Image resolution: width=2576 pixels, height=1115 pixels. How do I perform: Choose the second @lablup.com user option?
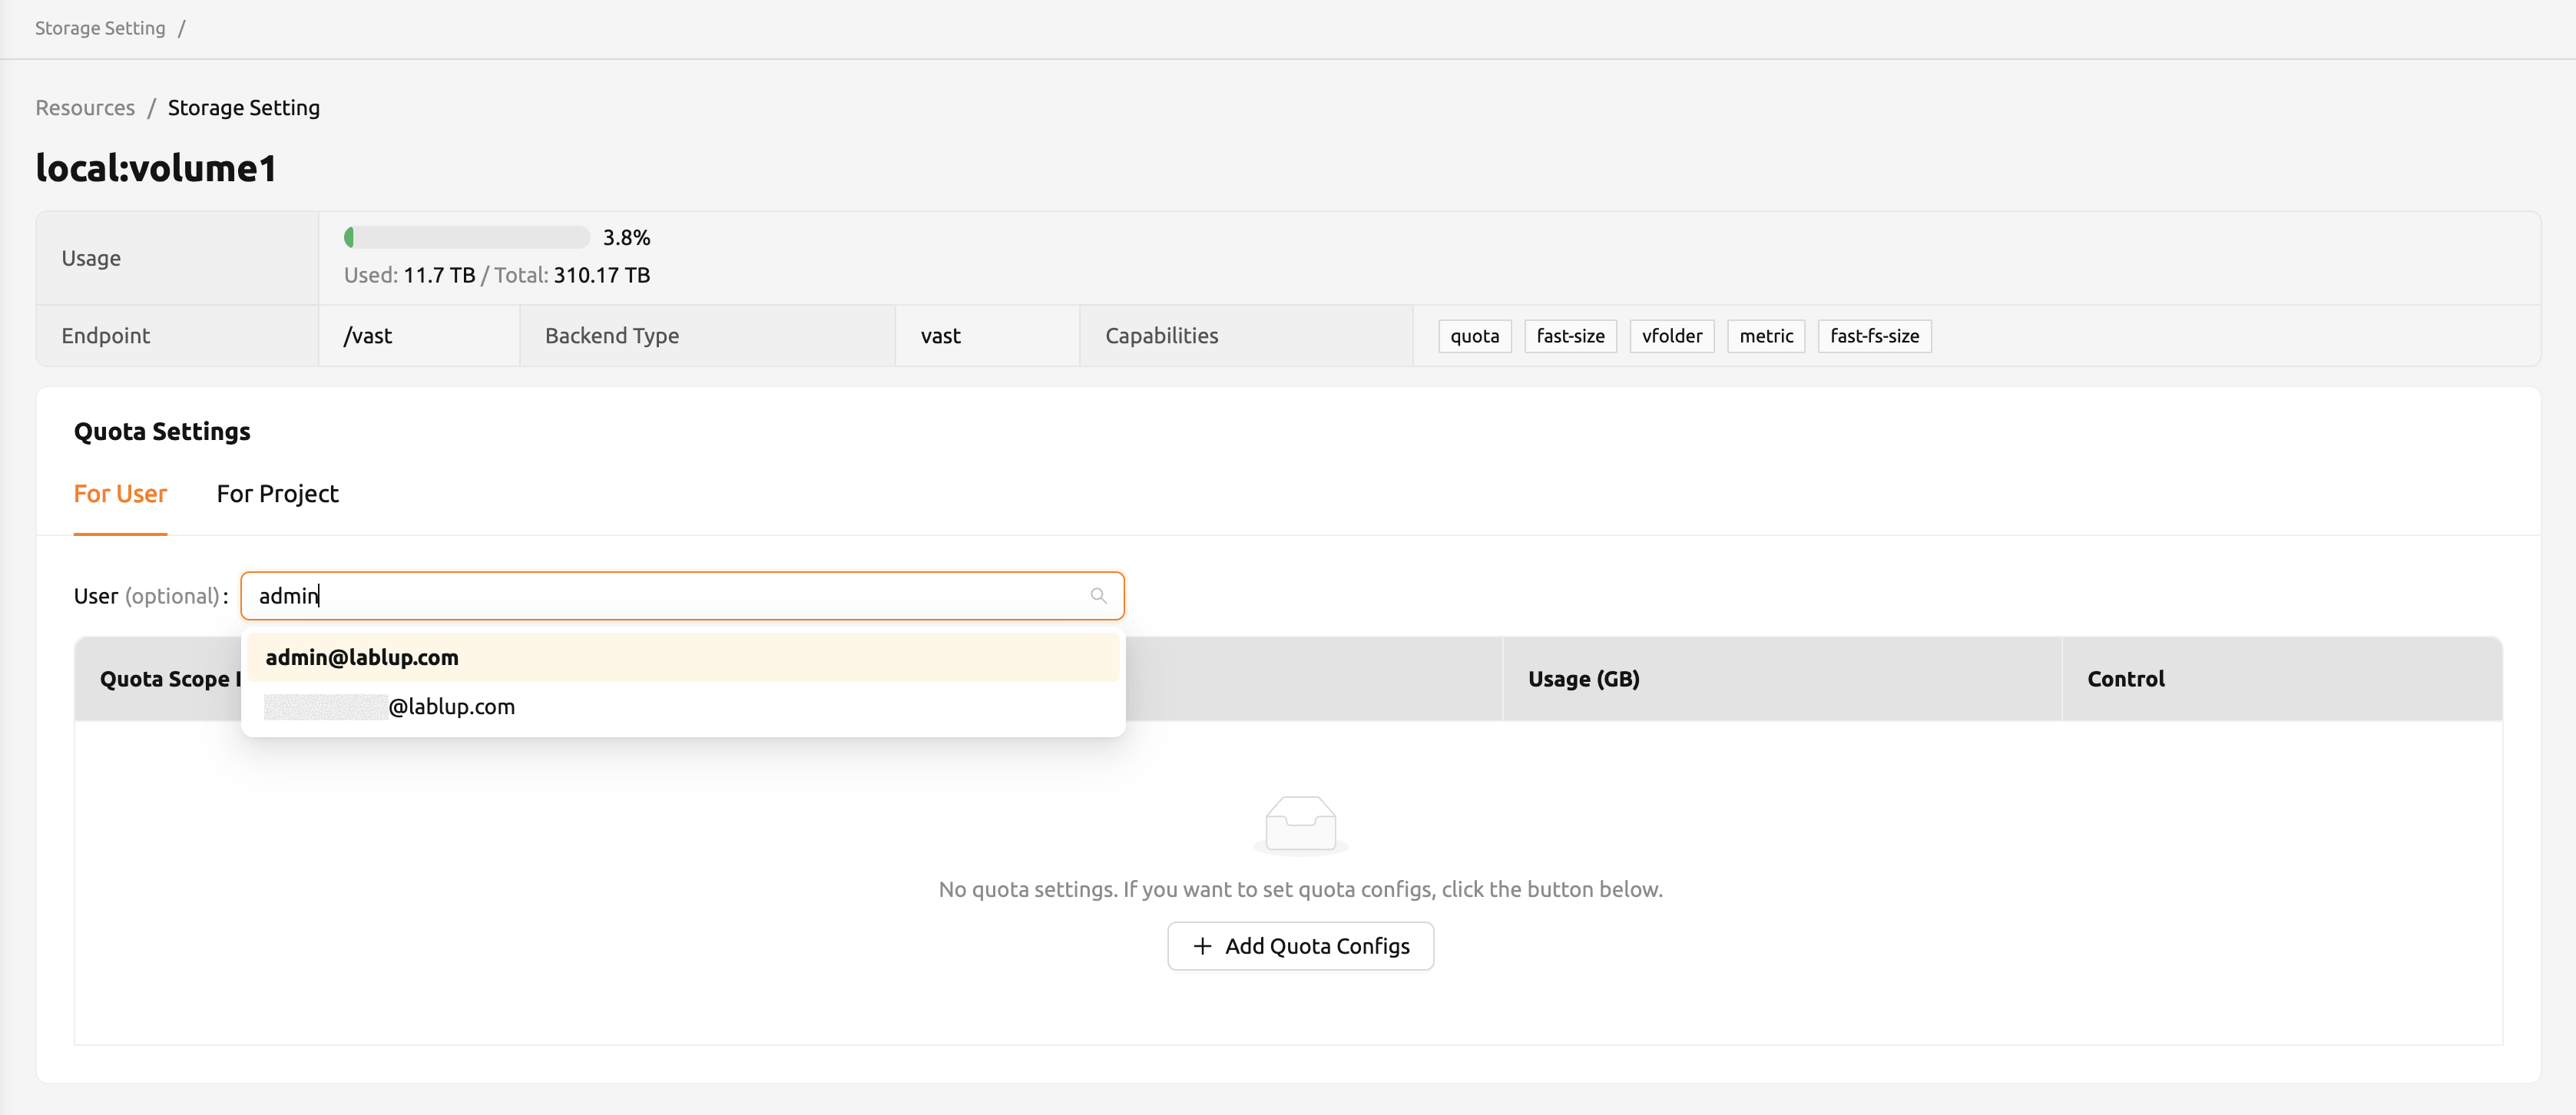(683, 706)
